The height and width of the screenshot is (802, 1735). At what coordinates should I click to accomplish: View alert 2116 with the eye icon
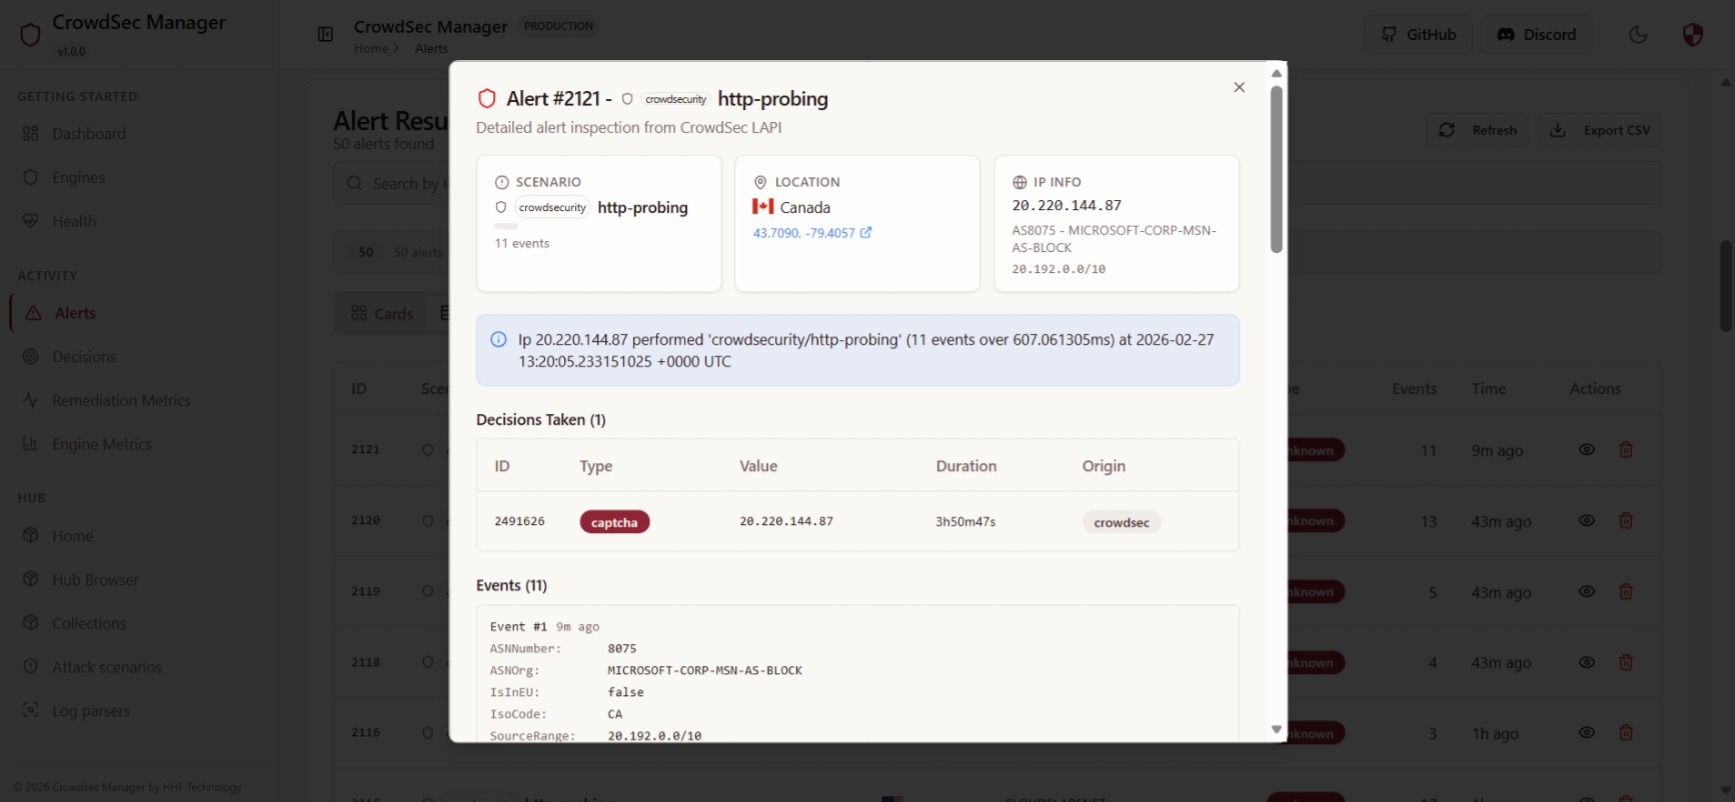pos(1586,733)
